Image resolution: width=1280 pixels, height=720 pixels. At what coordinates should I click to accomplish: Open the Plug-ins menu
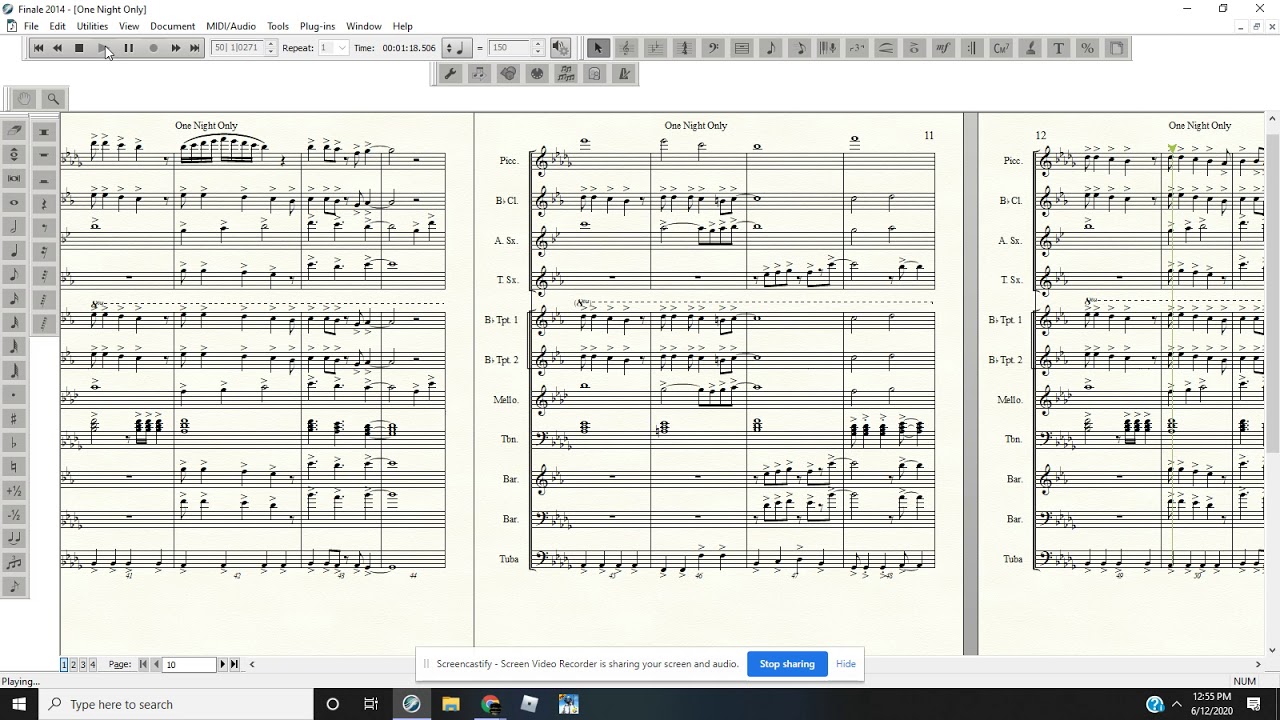coord(318,26)
